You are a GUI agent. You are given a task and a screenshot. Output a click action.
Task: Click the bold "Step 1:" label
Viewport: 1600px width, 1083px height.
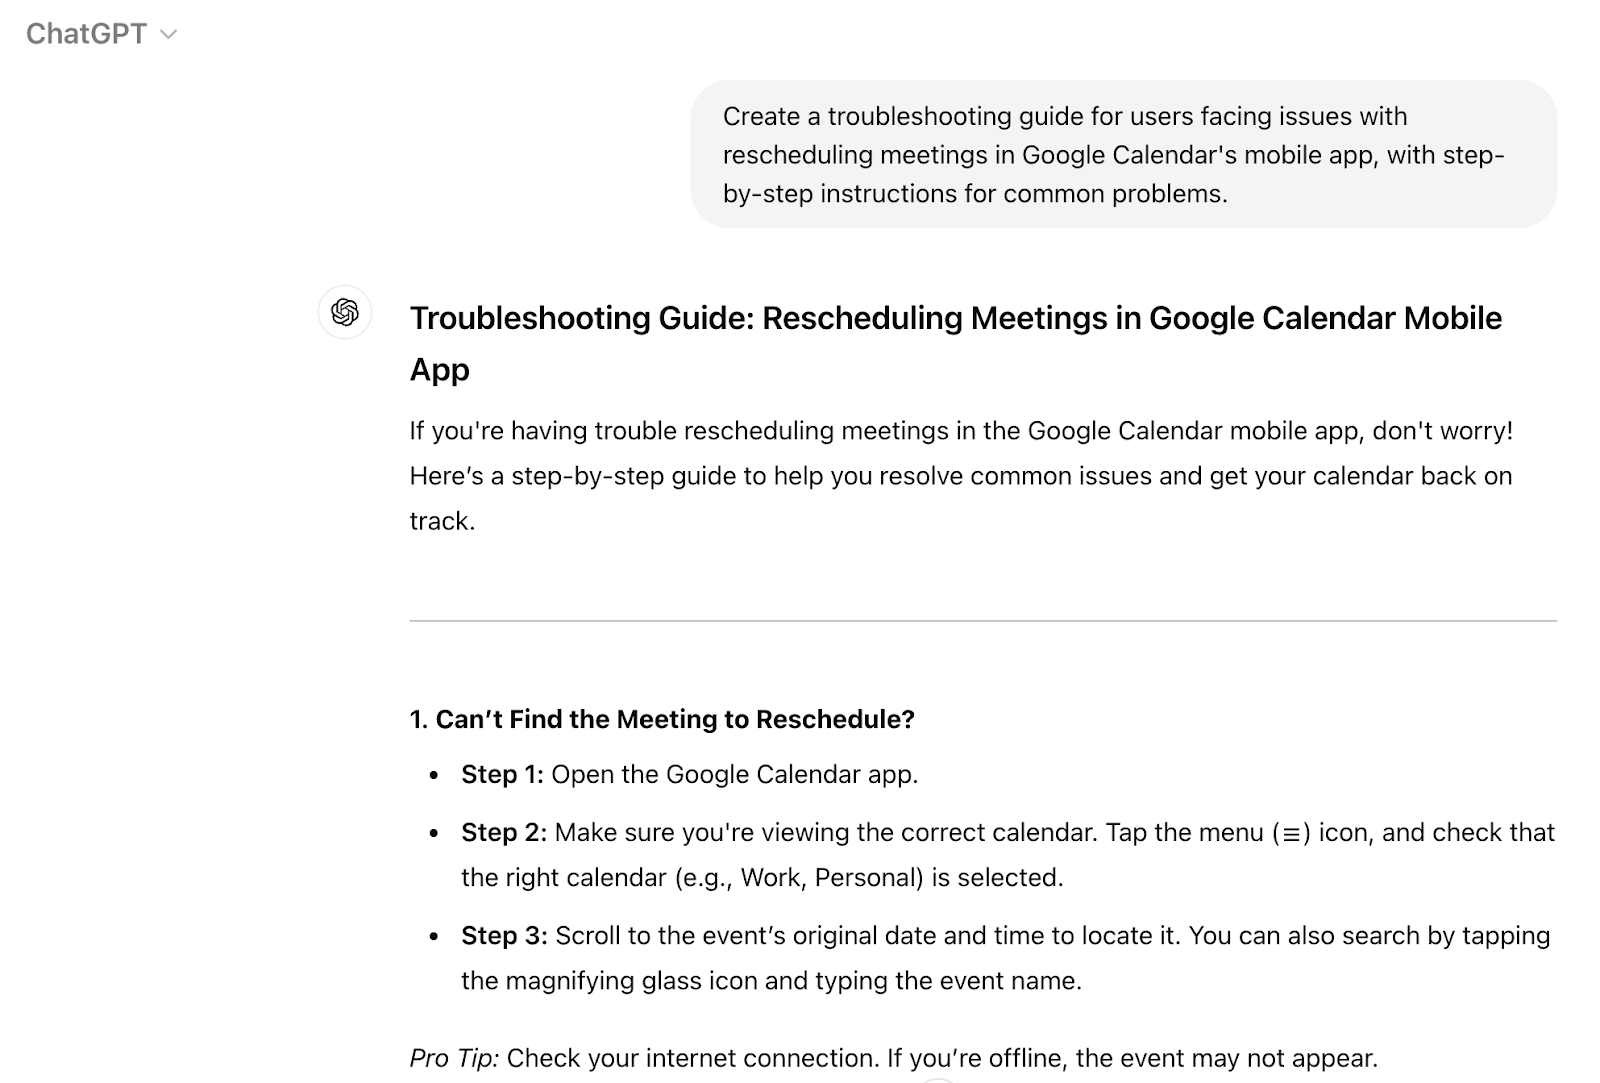click(502, 775)
